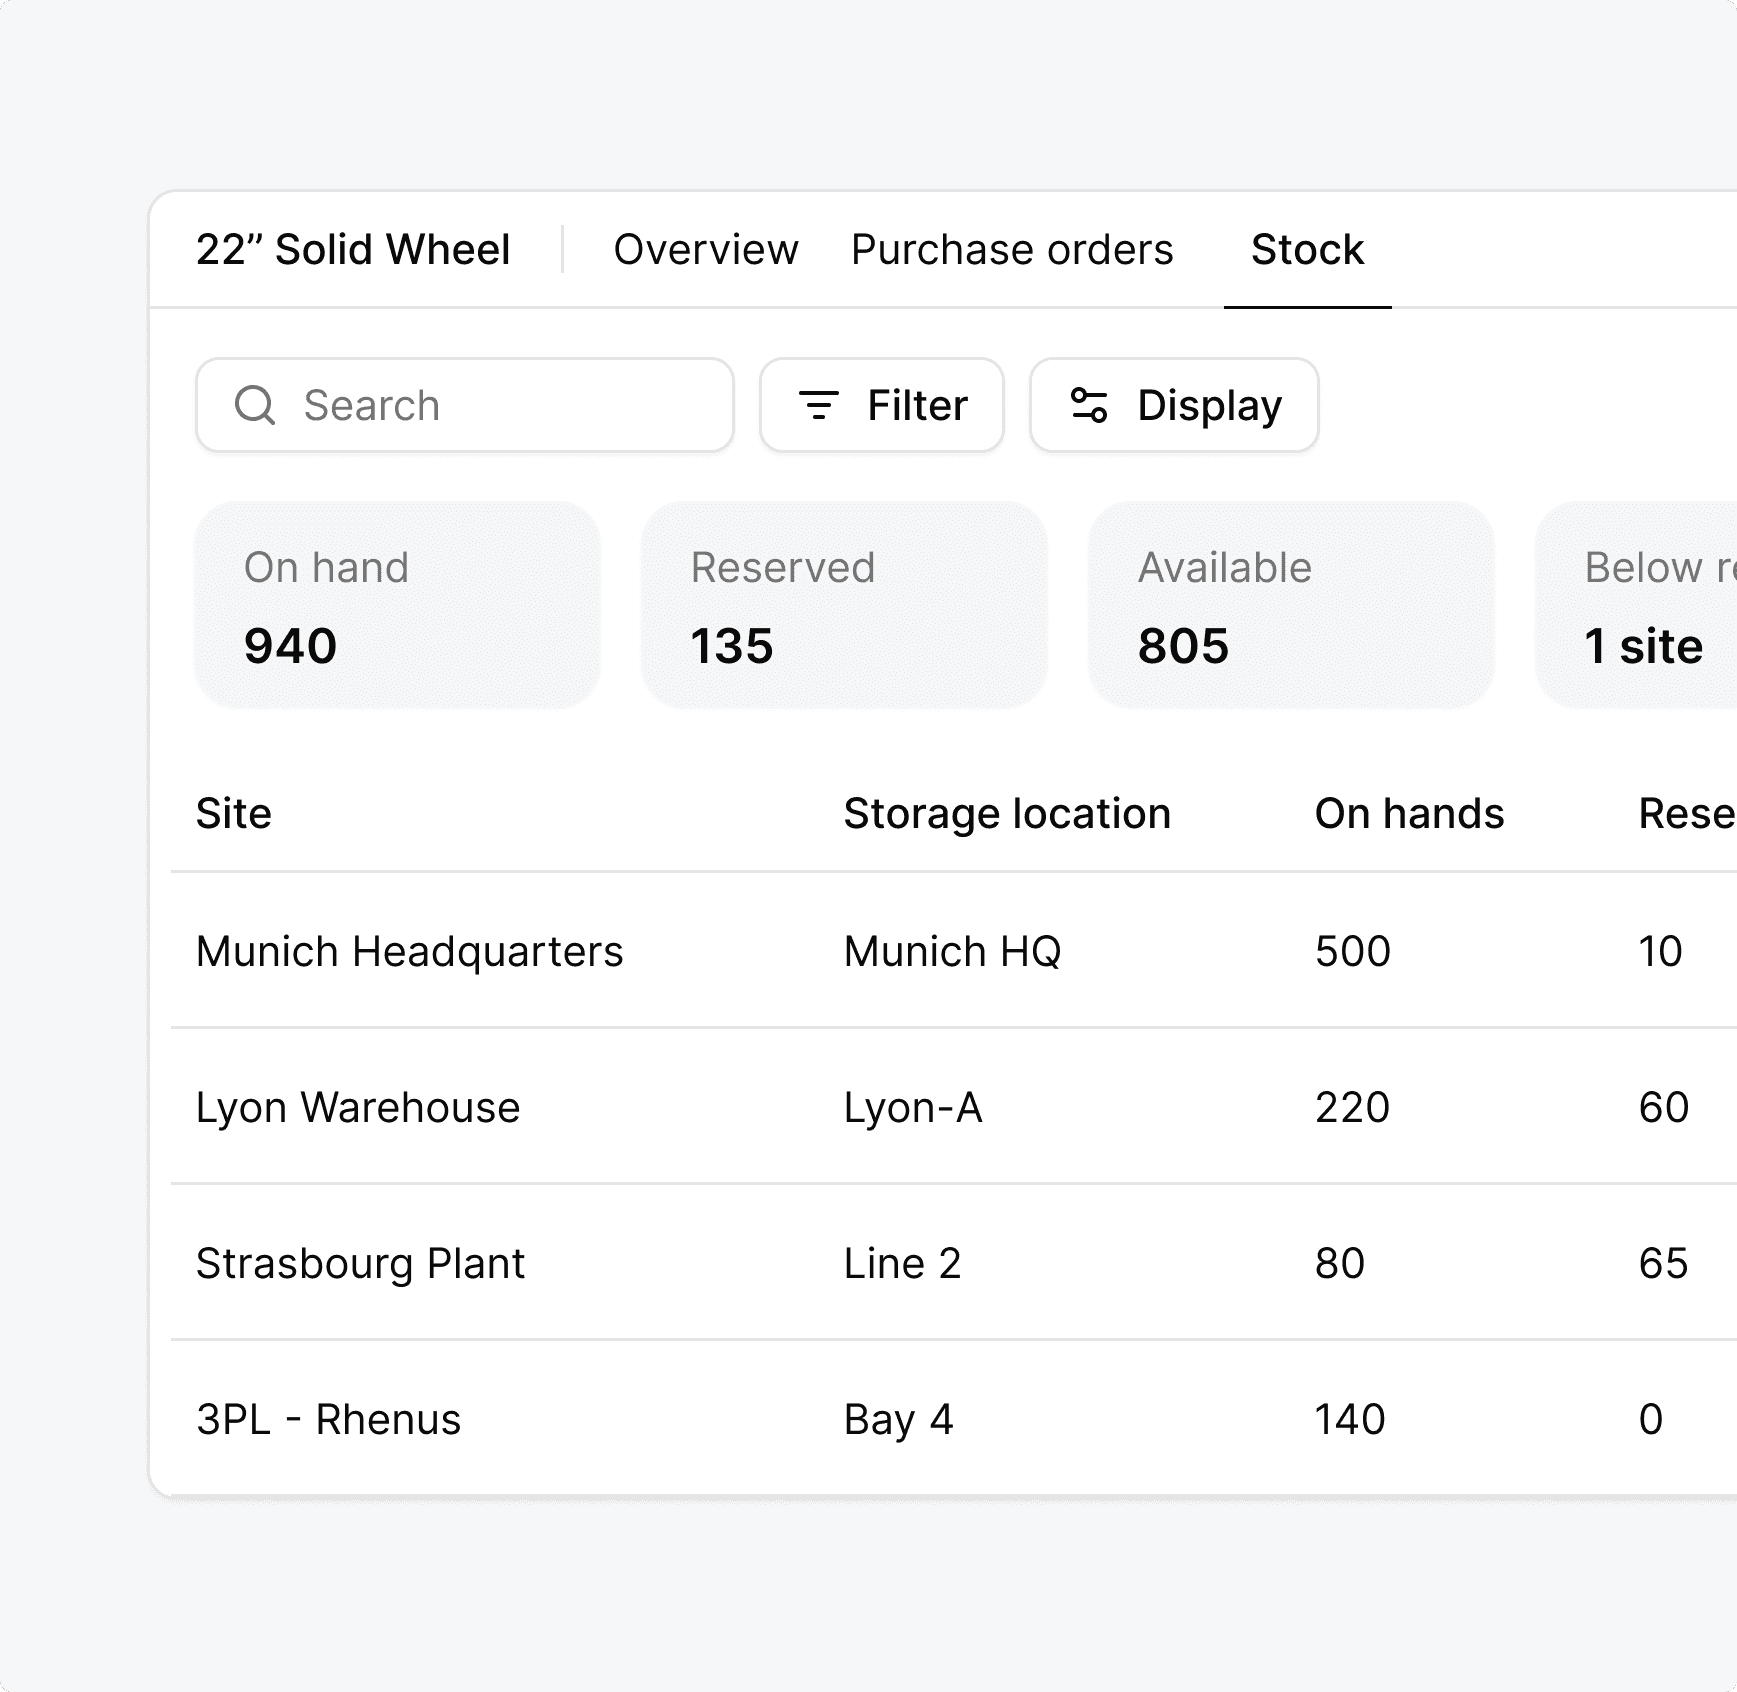Open the Filter button
The image size is (1737, 1692).
point(881,405)
